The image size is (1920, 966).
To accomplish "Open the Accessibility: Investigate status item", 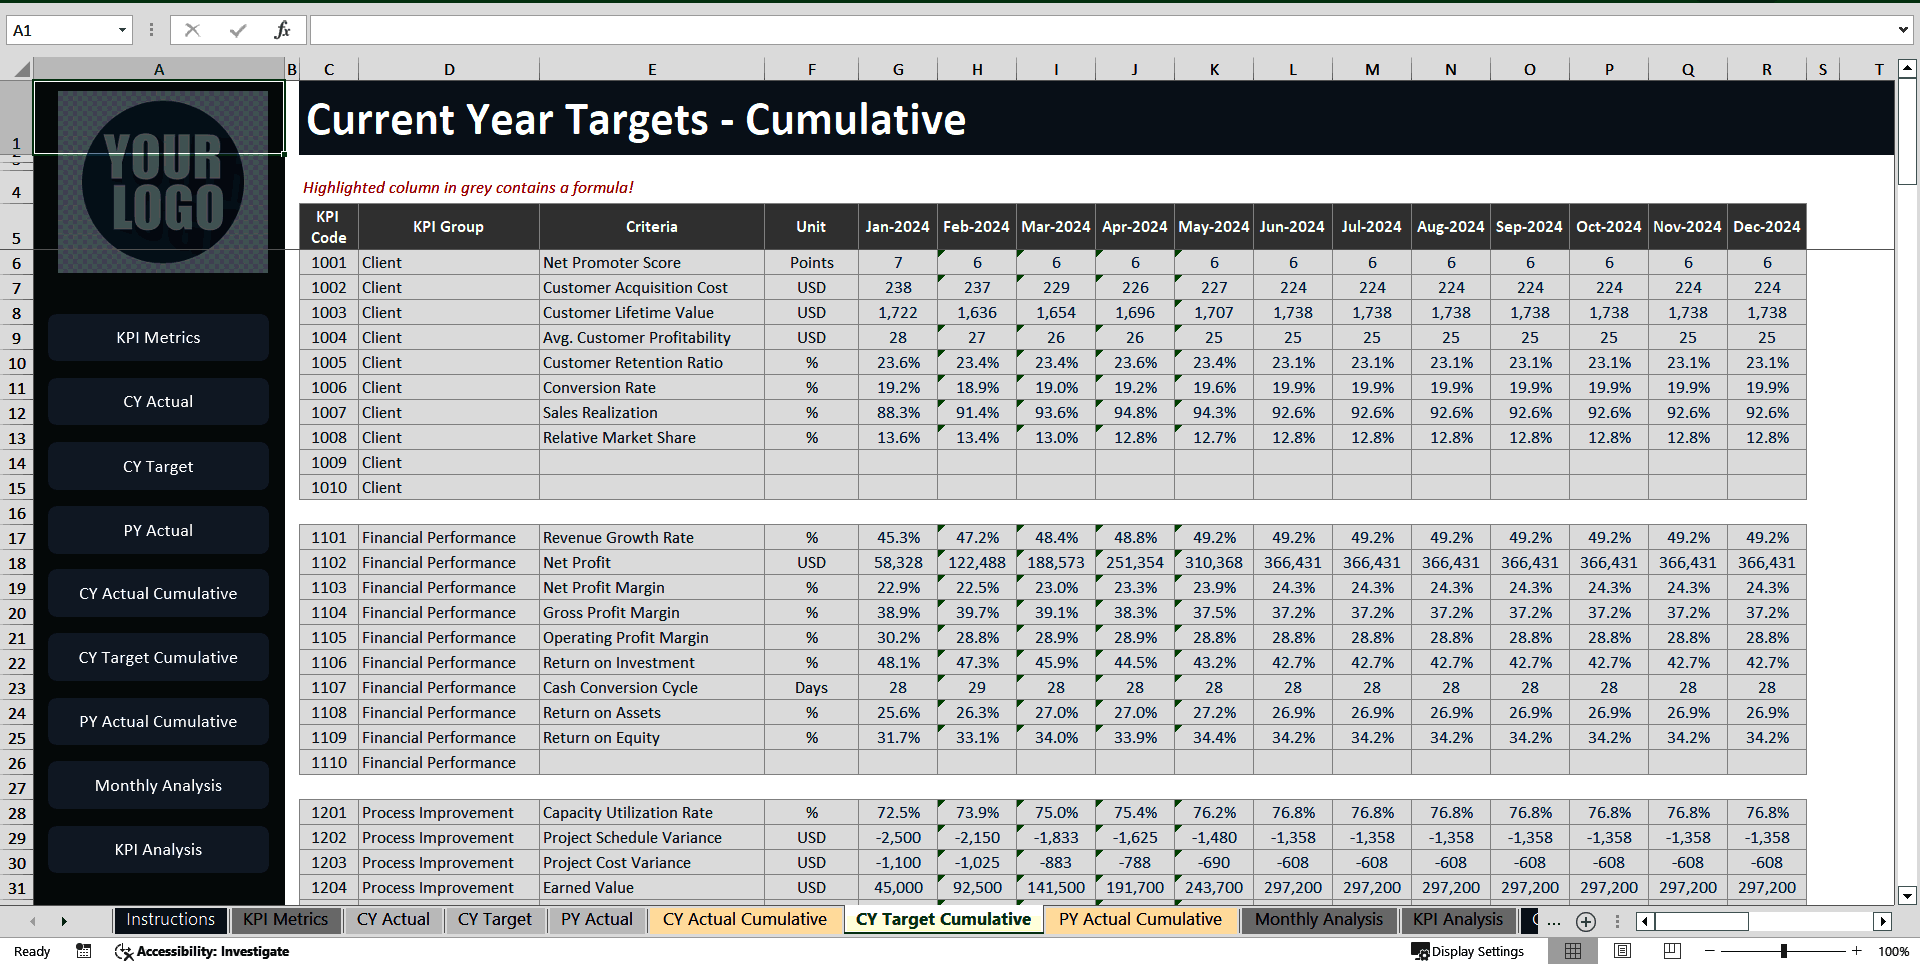I will click(202, 951).
